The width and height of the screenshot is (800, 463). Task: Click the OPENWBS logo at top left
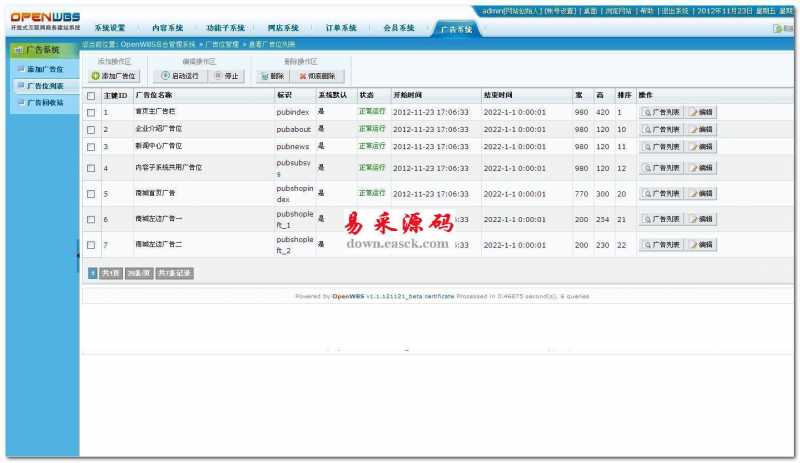45,21
